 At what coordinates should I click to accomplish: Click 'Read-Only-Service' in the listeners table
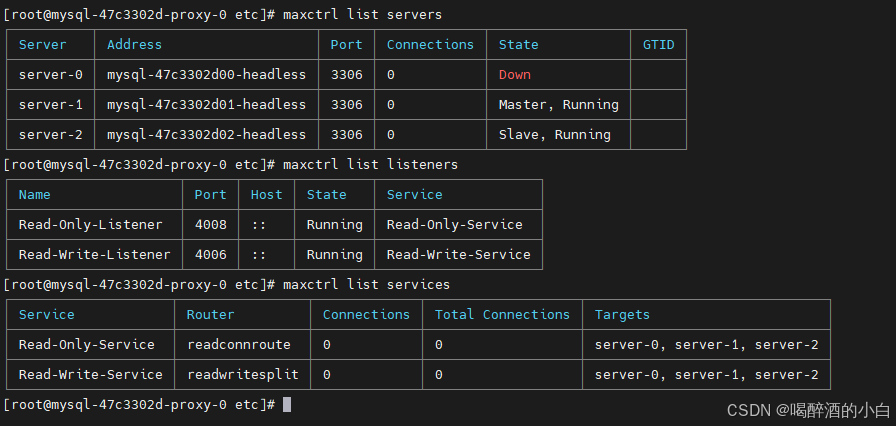[x=454, y=225]
